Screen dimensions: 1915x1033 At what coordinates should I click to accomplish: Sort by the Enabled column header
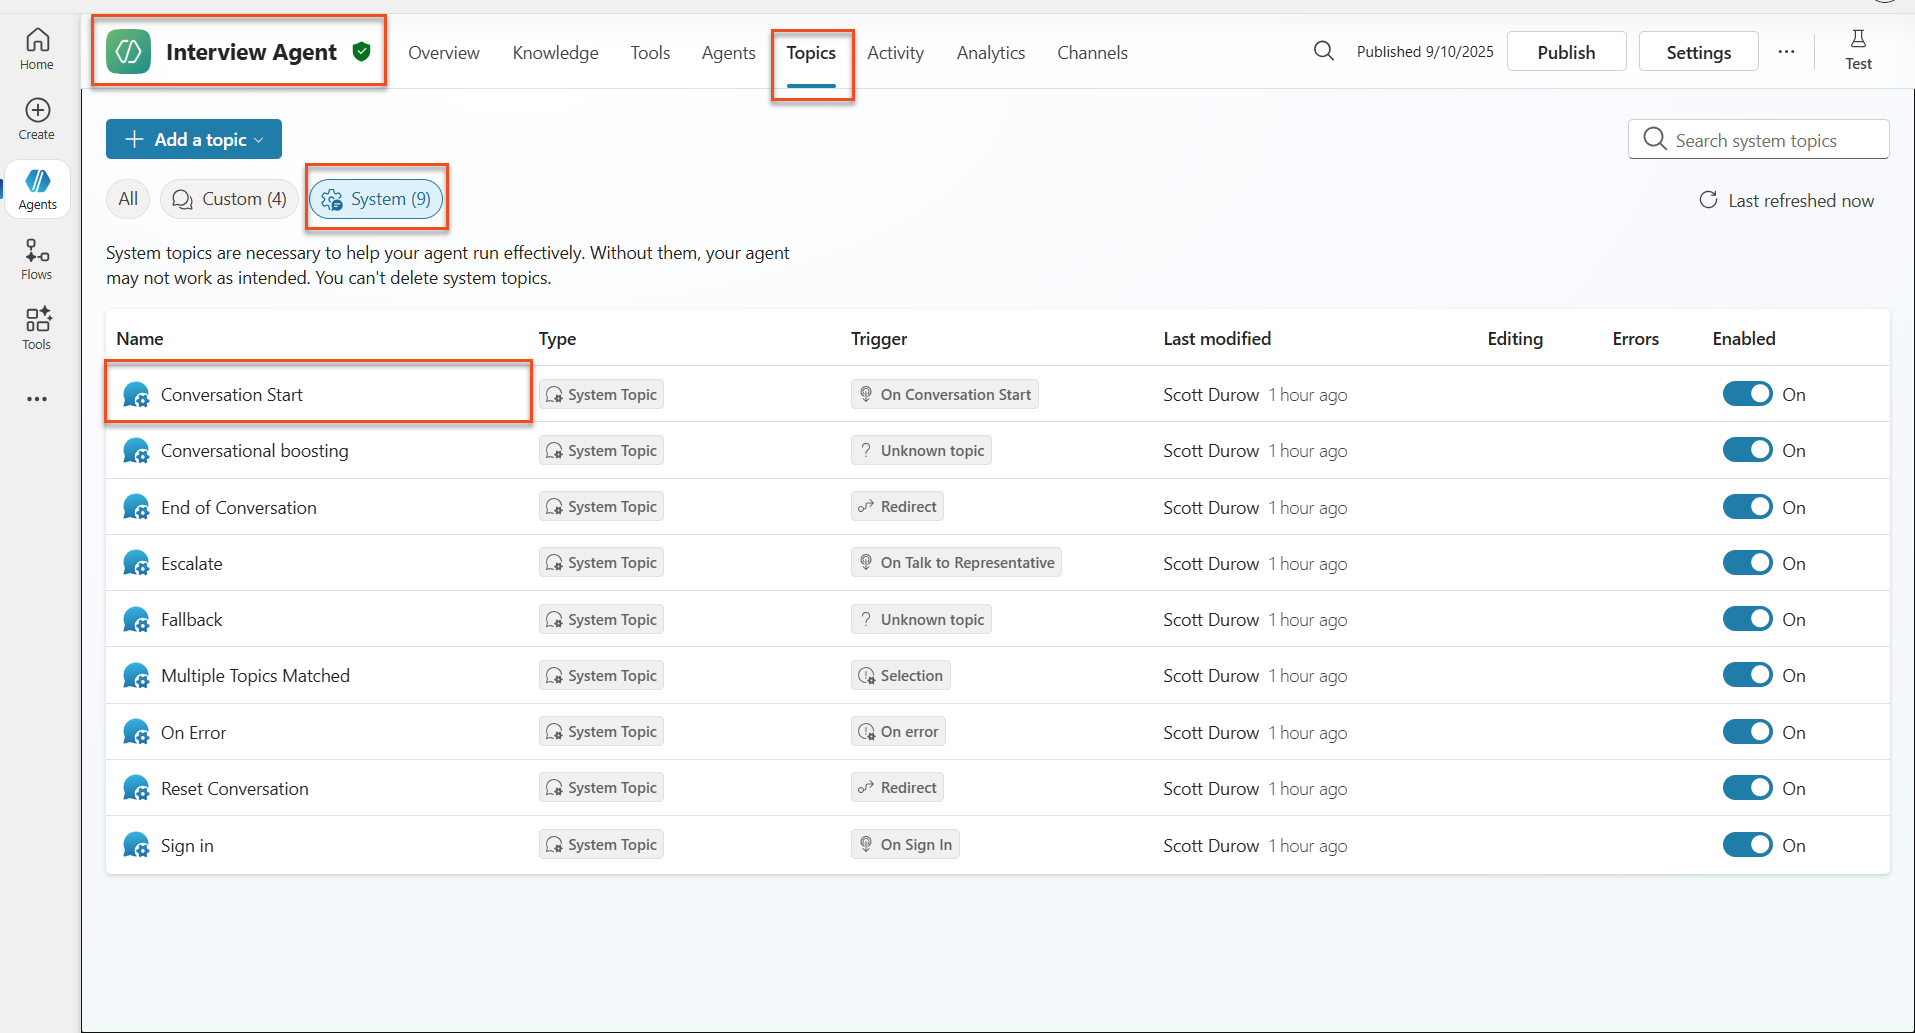1744,339
